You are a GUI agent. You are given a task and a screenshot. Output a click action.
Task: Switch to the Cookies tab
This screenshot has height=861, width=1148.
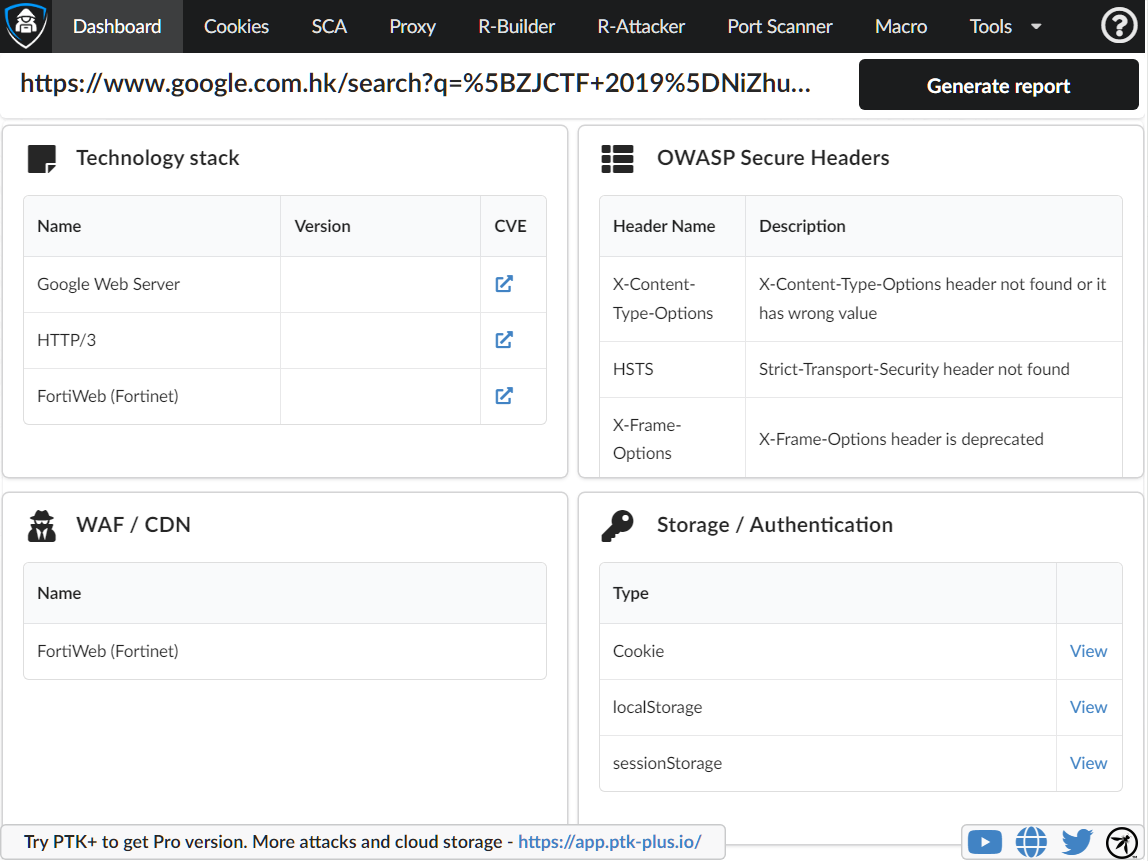[236, 27]
